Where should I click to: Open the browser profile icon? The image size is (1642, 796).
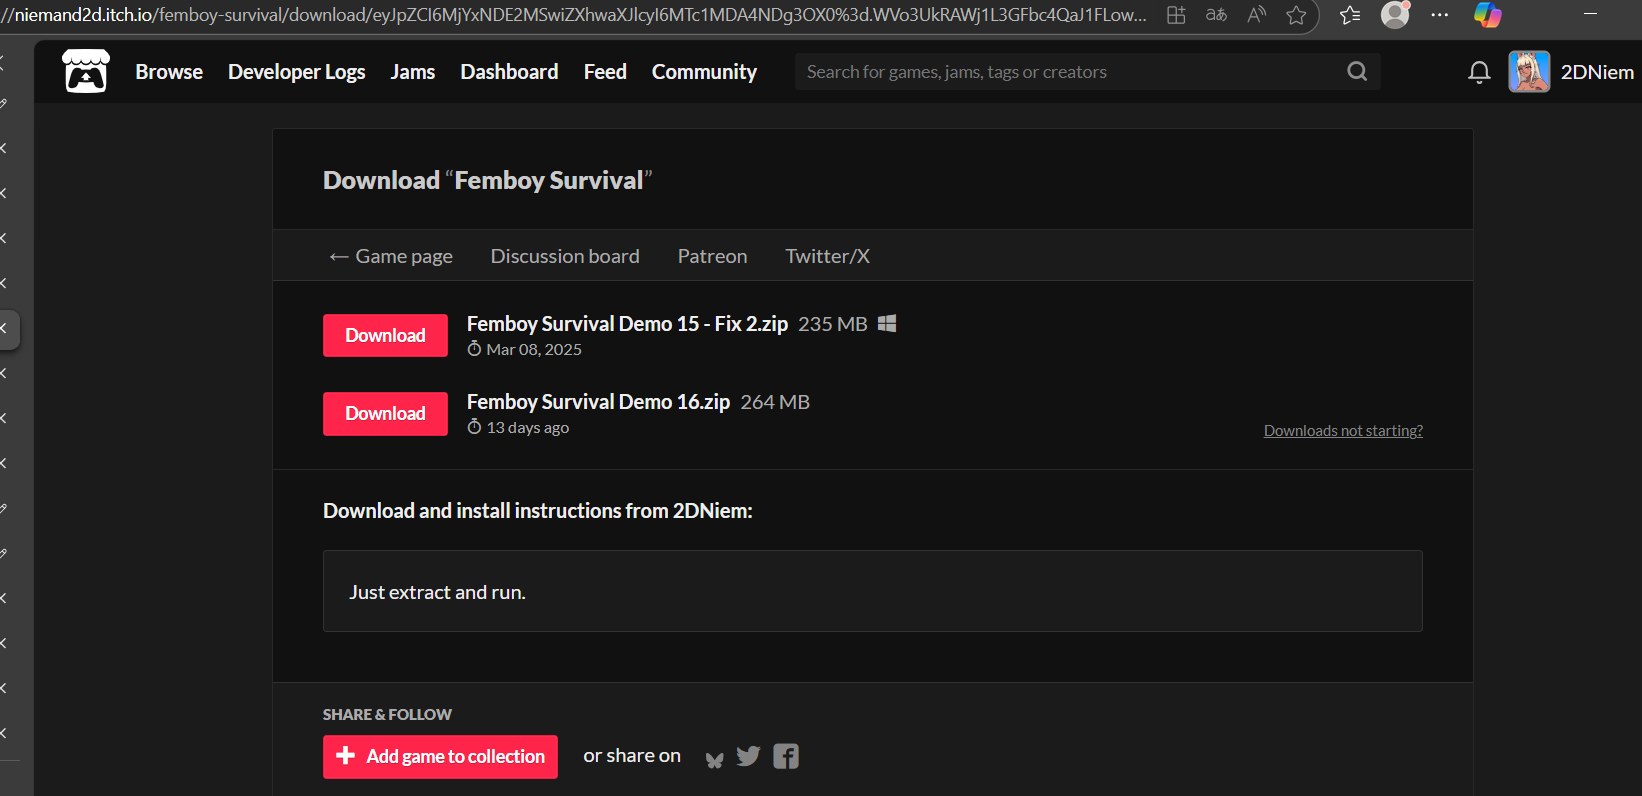coord(1395,14)
